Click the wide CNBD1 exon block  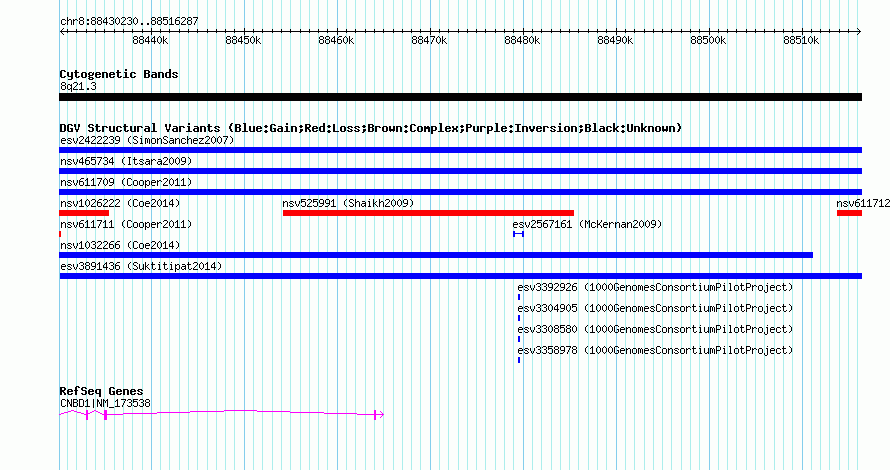(106, 415)
